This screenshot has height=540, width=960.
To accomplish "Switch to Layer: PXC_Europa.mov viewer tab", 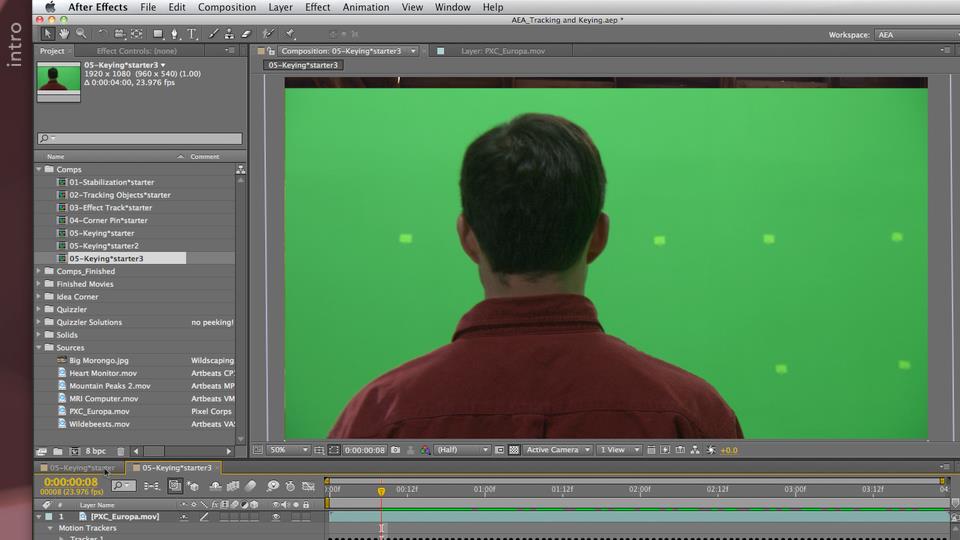I will 503,51.
